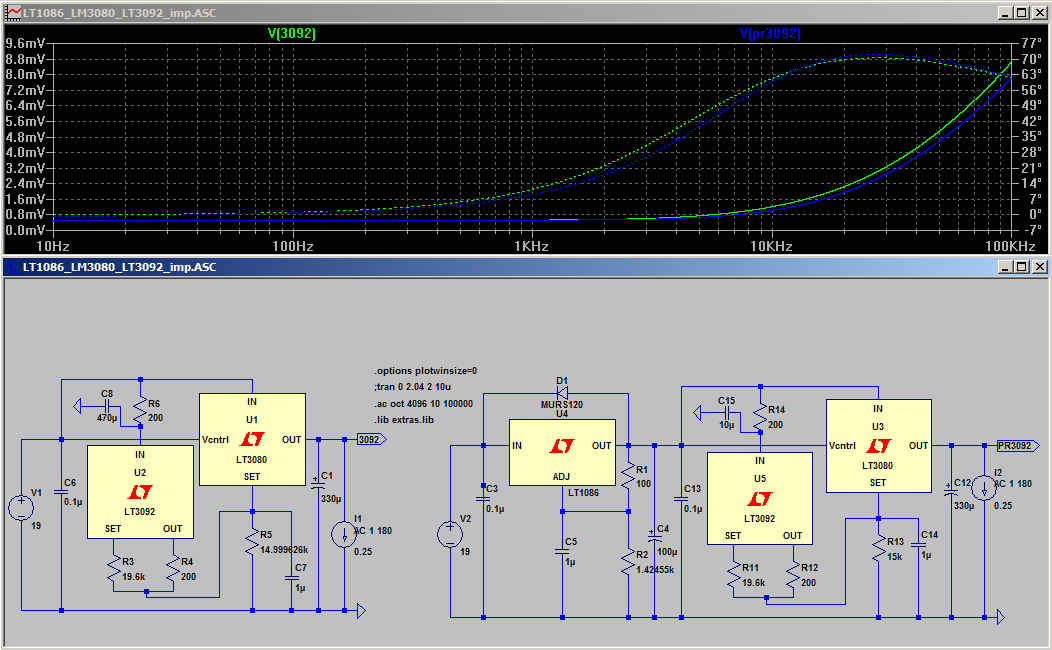
Task: Select the I1 current source symbol
Action: (344, 534)
